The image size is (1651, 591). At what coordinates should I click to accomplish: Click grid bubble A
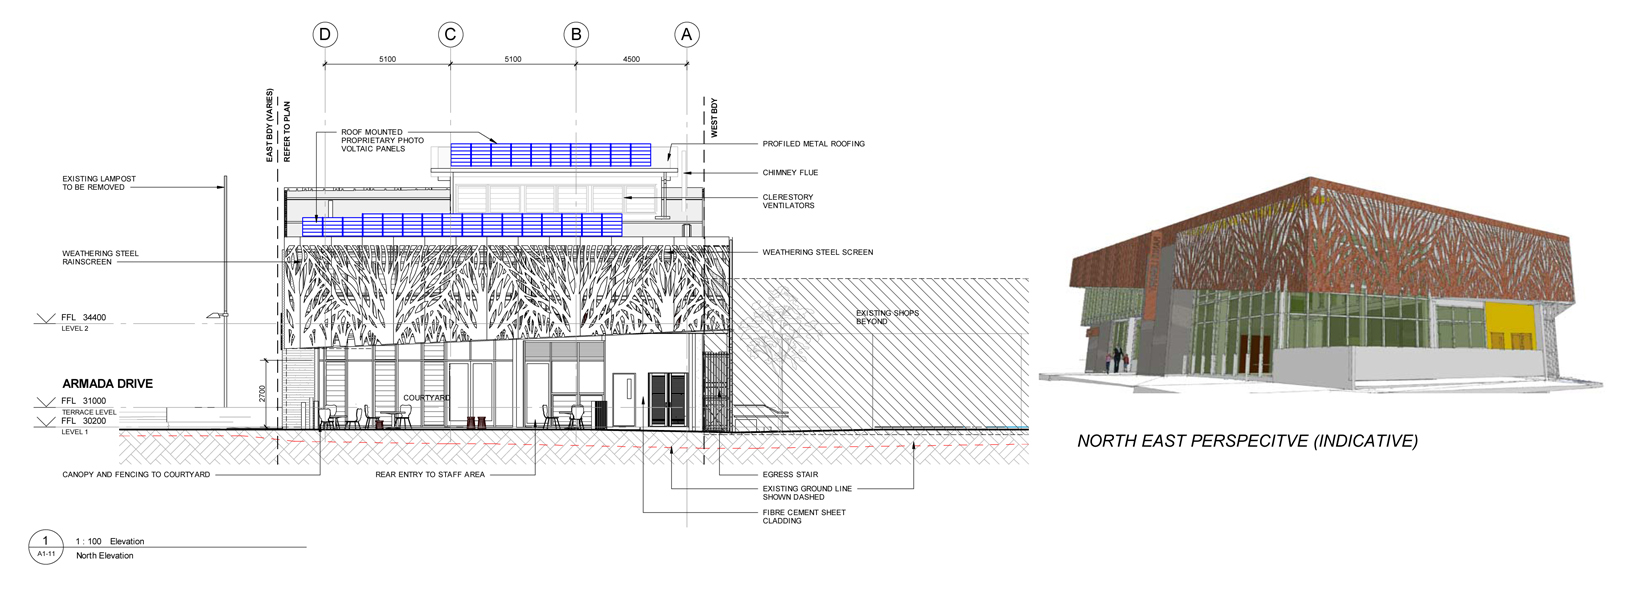tap(686, 35)
